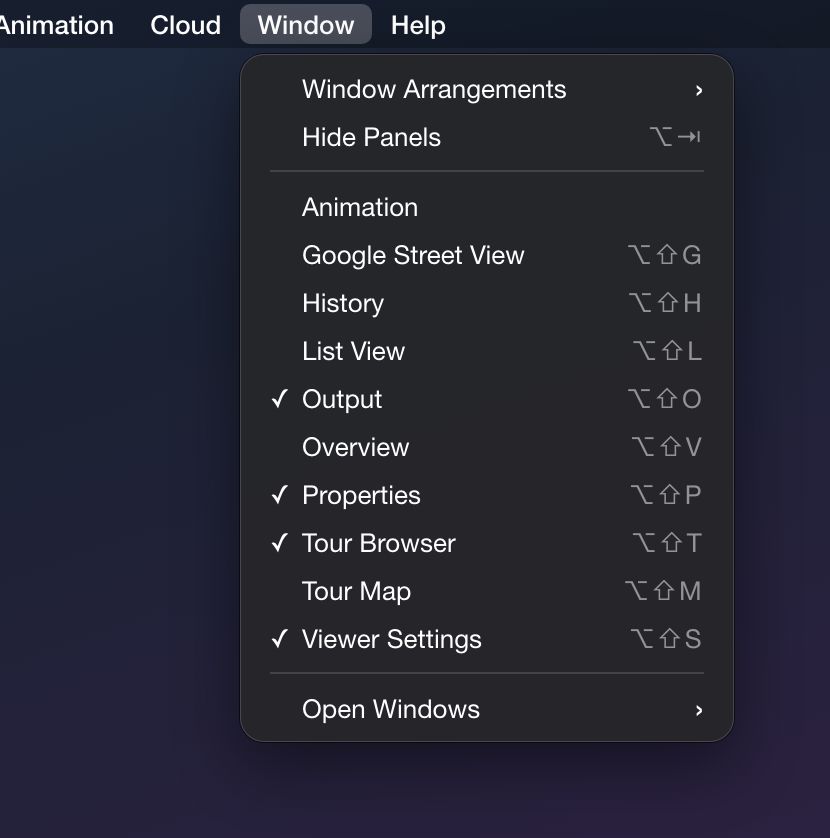This screenshot has height=838, width=830.
Task: Uncheck the Properties panel entry
Action: coord(487,495)
